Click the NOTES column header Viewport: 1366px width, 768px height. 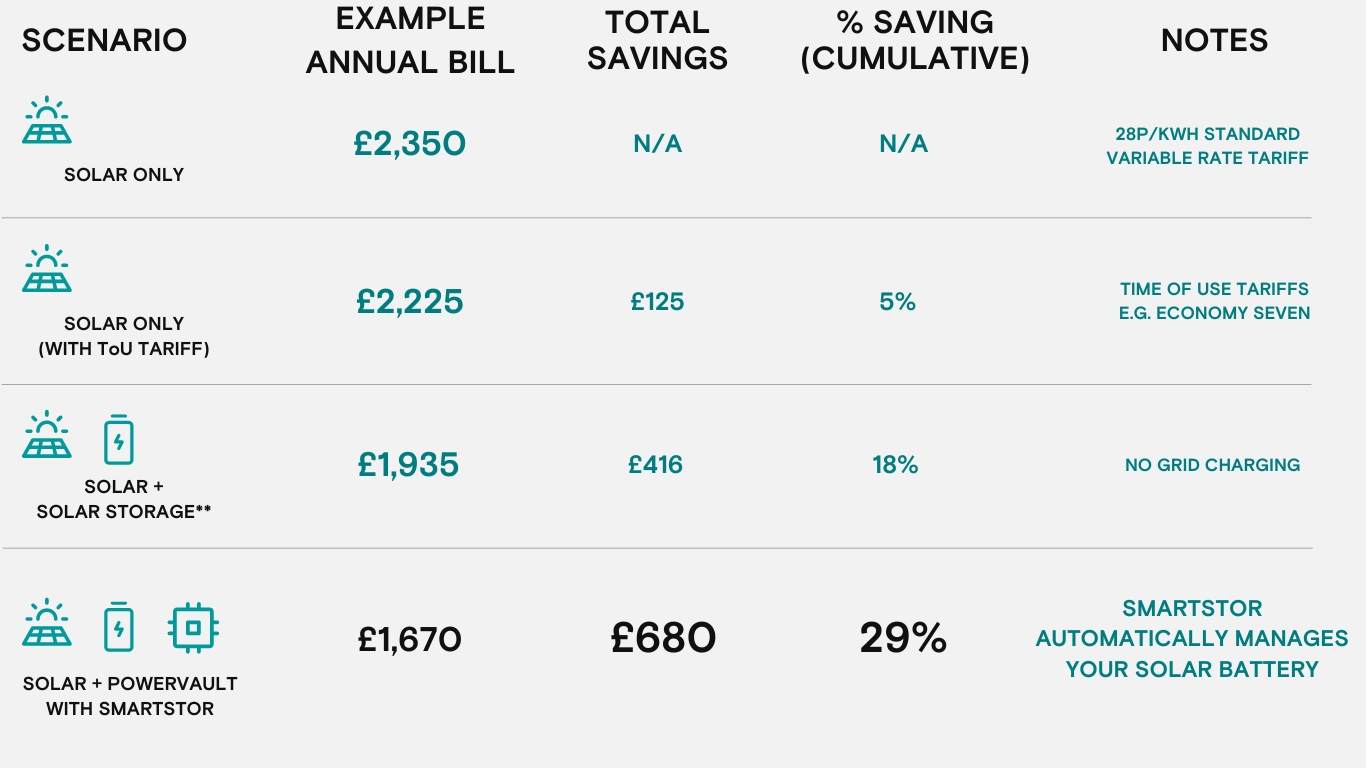tap(1214, 40)
